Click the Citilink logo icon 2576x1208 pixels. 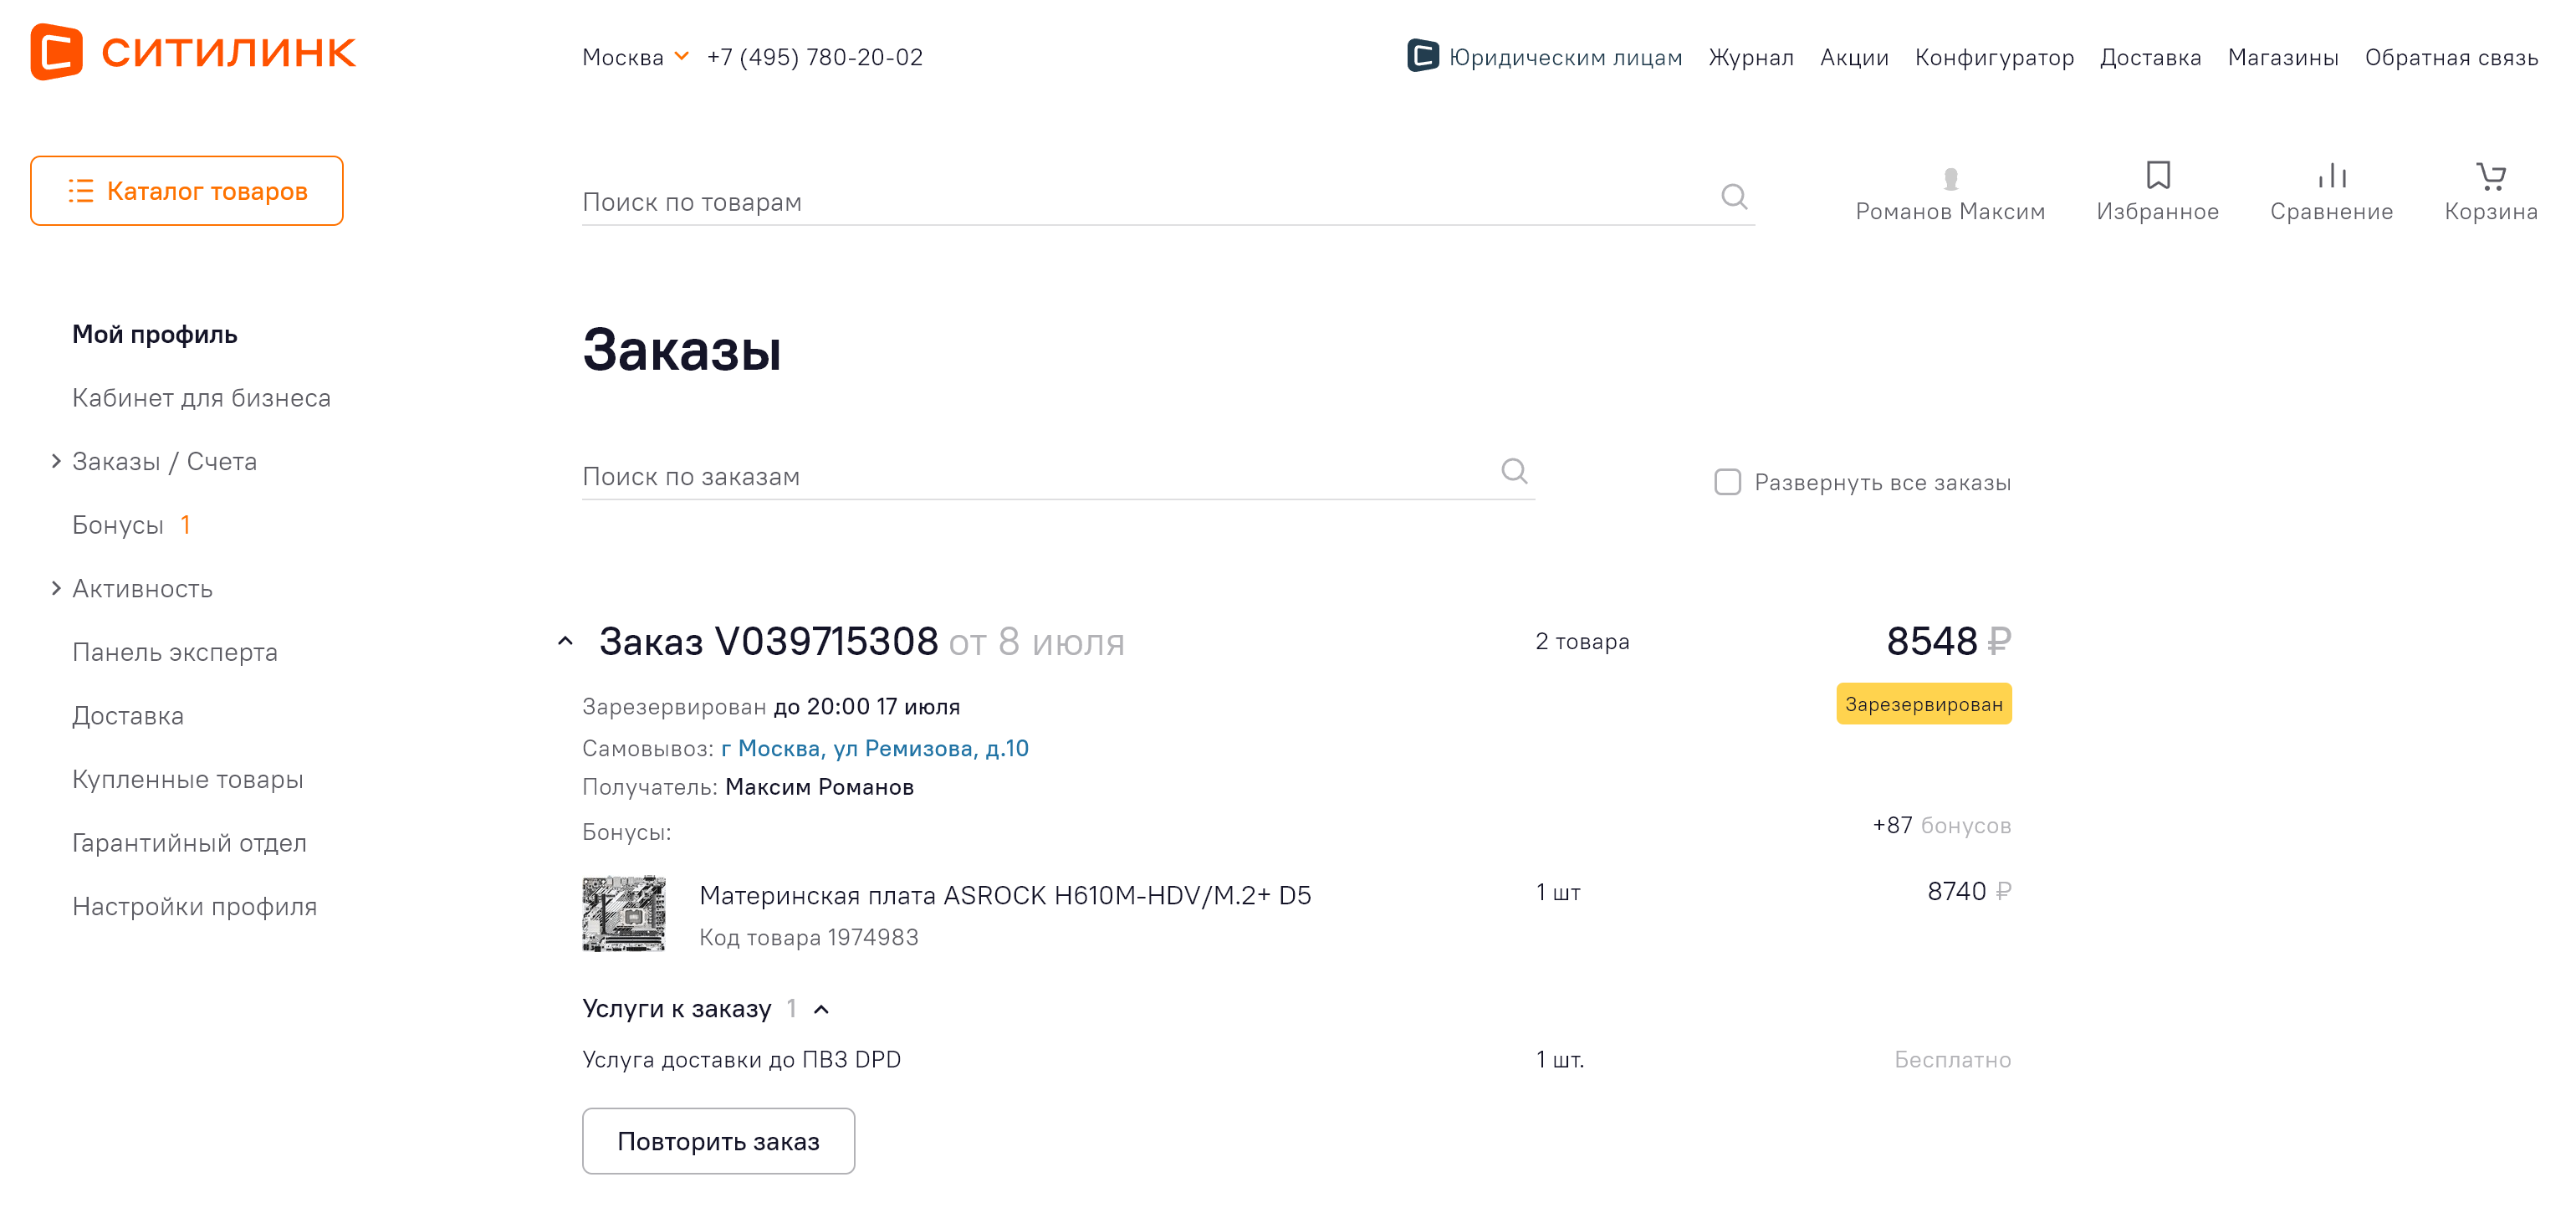click(56, 51)
